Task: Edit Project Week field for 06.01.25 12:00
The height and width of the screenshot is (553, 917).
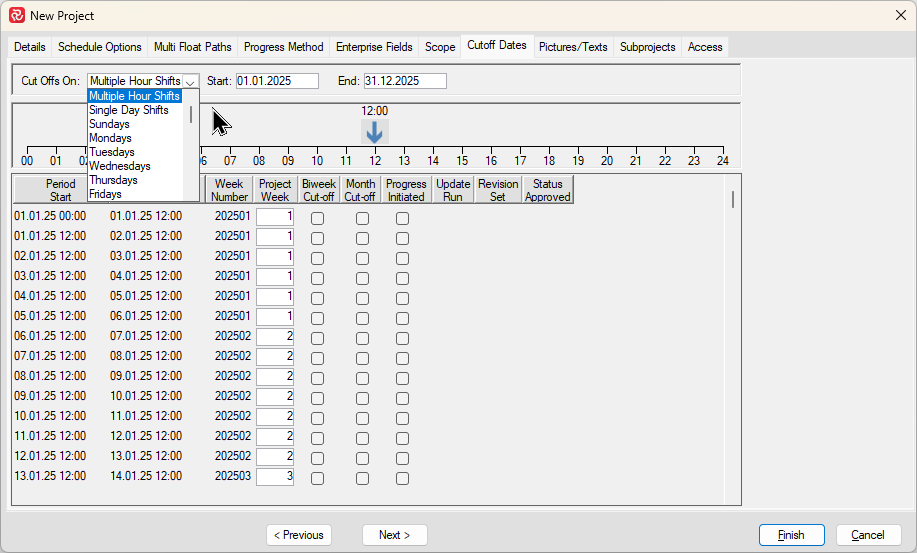Action: [x=275, y=336]
